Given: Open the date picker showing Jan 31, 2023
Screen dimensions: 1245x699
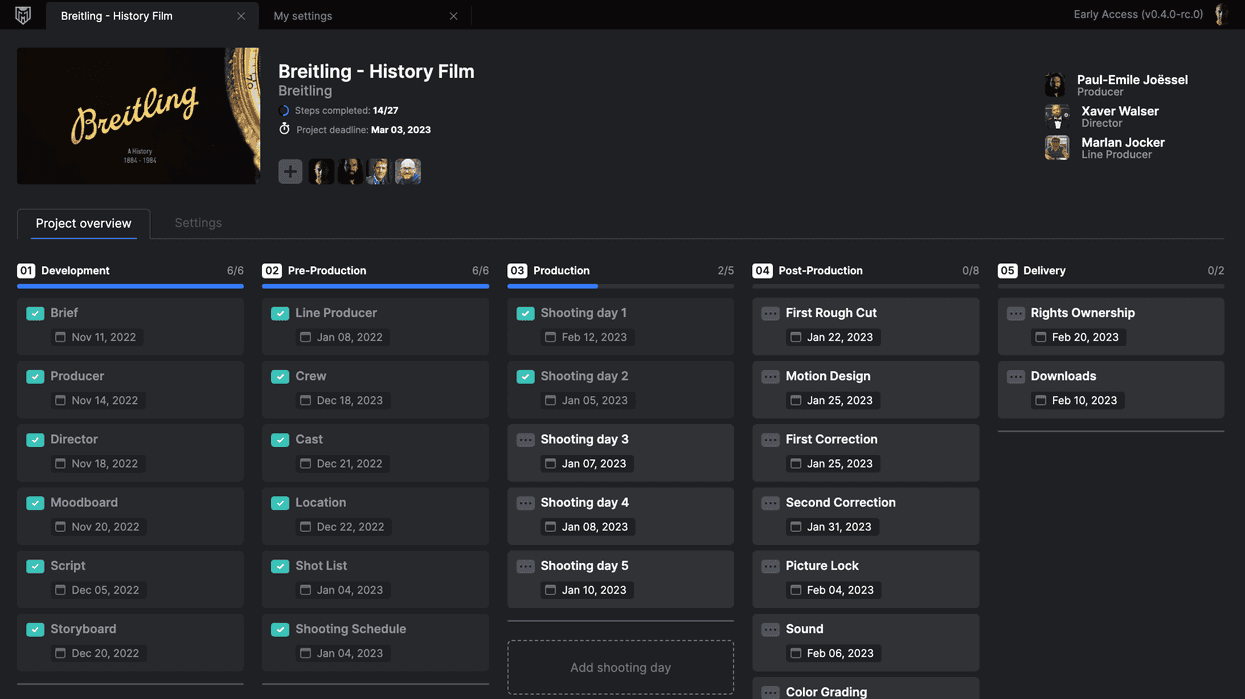Looking at the screenshot, I should [x=832, y=526].
